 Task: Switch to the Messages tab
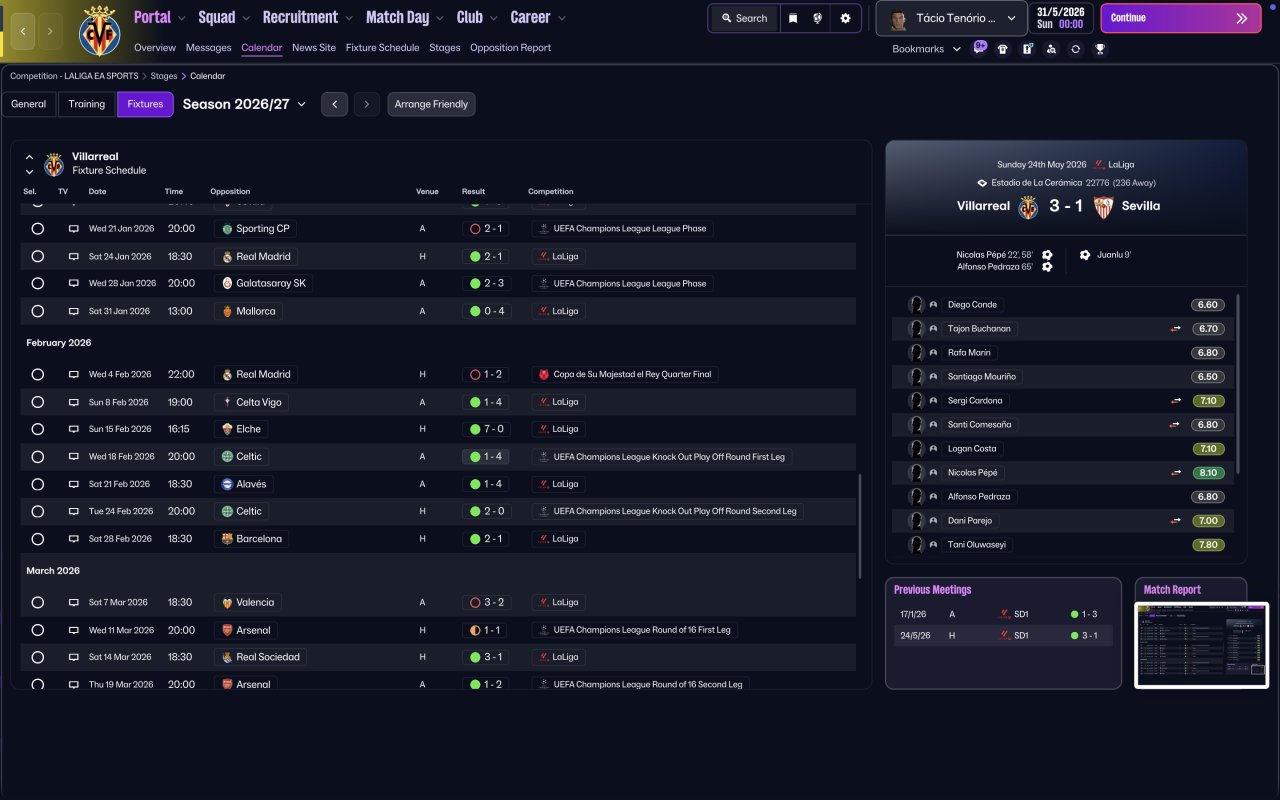coord(209,48)
